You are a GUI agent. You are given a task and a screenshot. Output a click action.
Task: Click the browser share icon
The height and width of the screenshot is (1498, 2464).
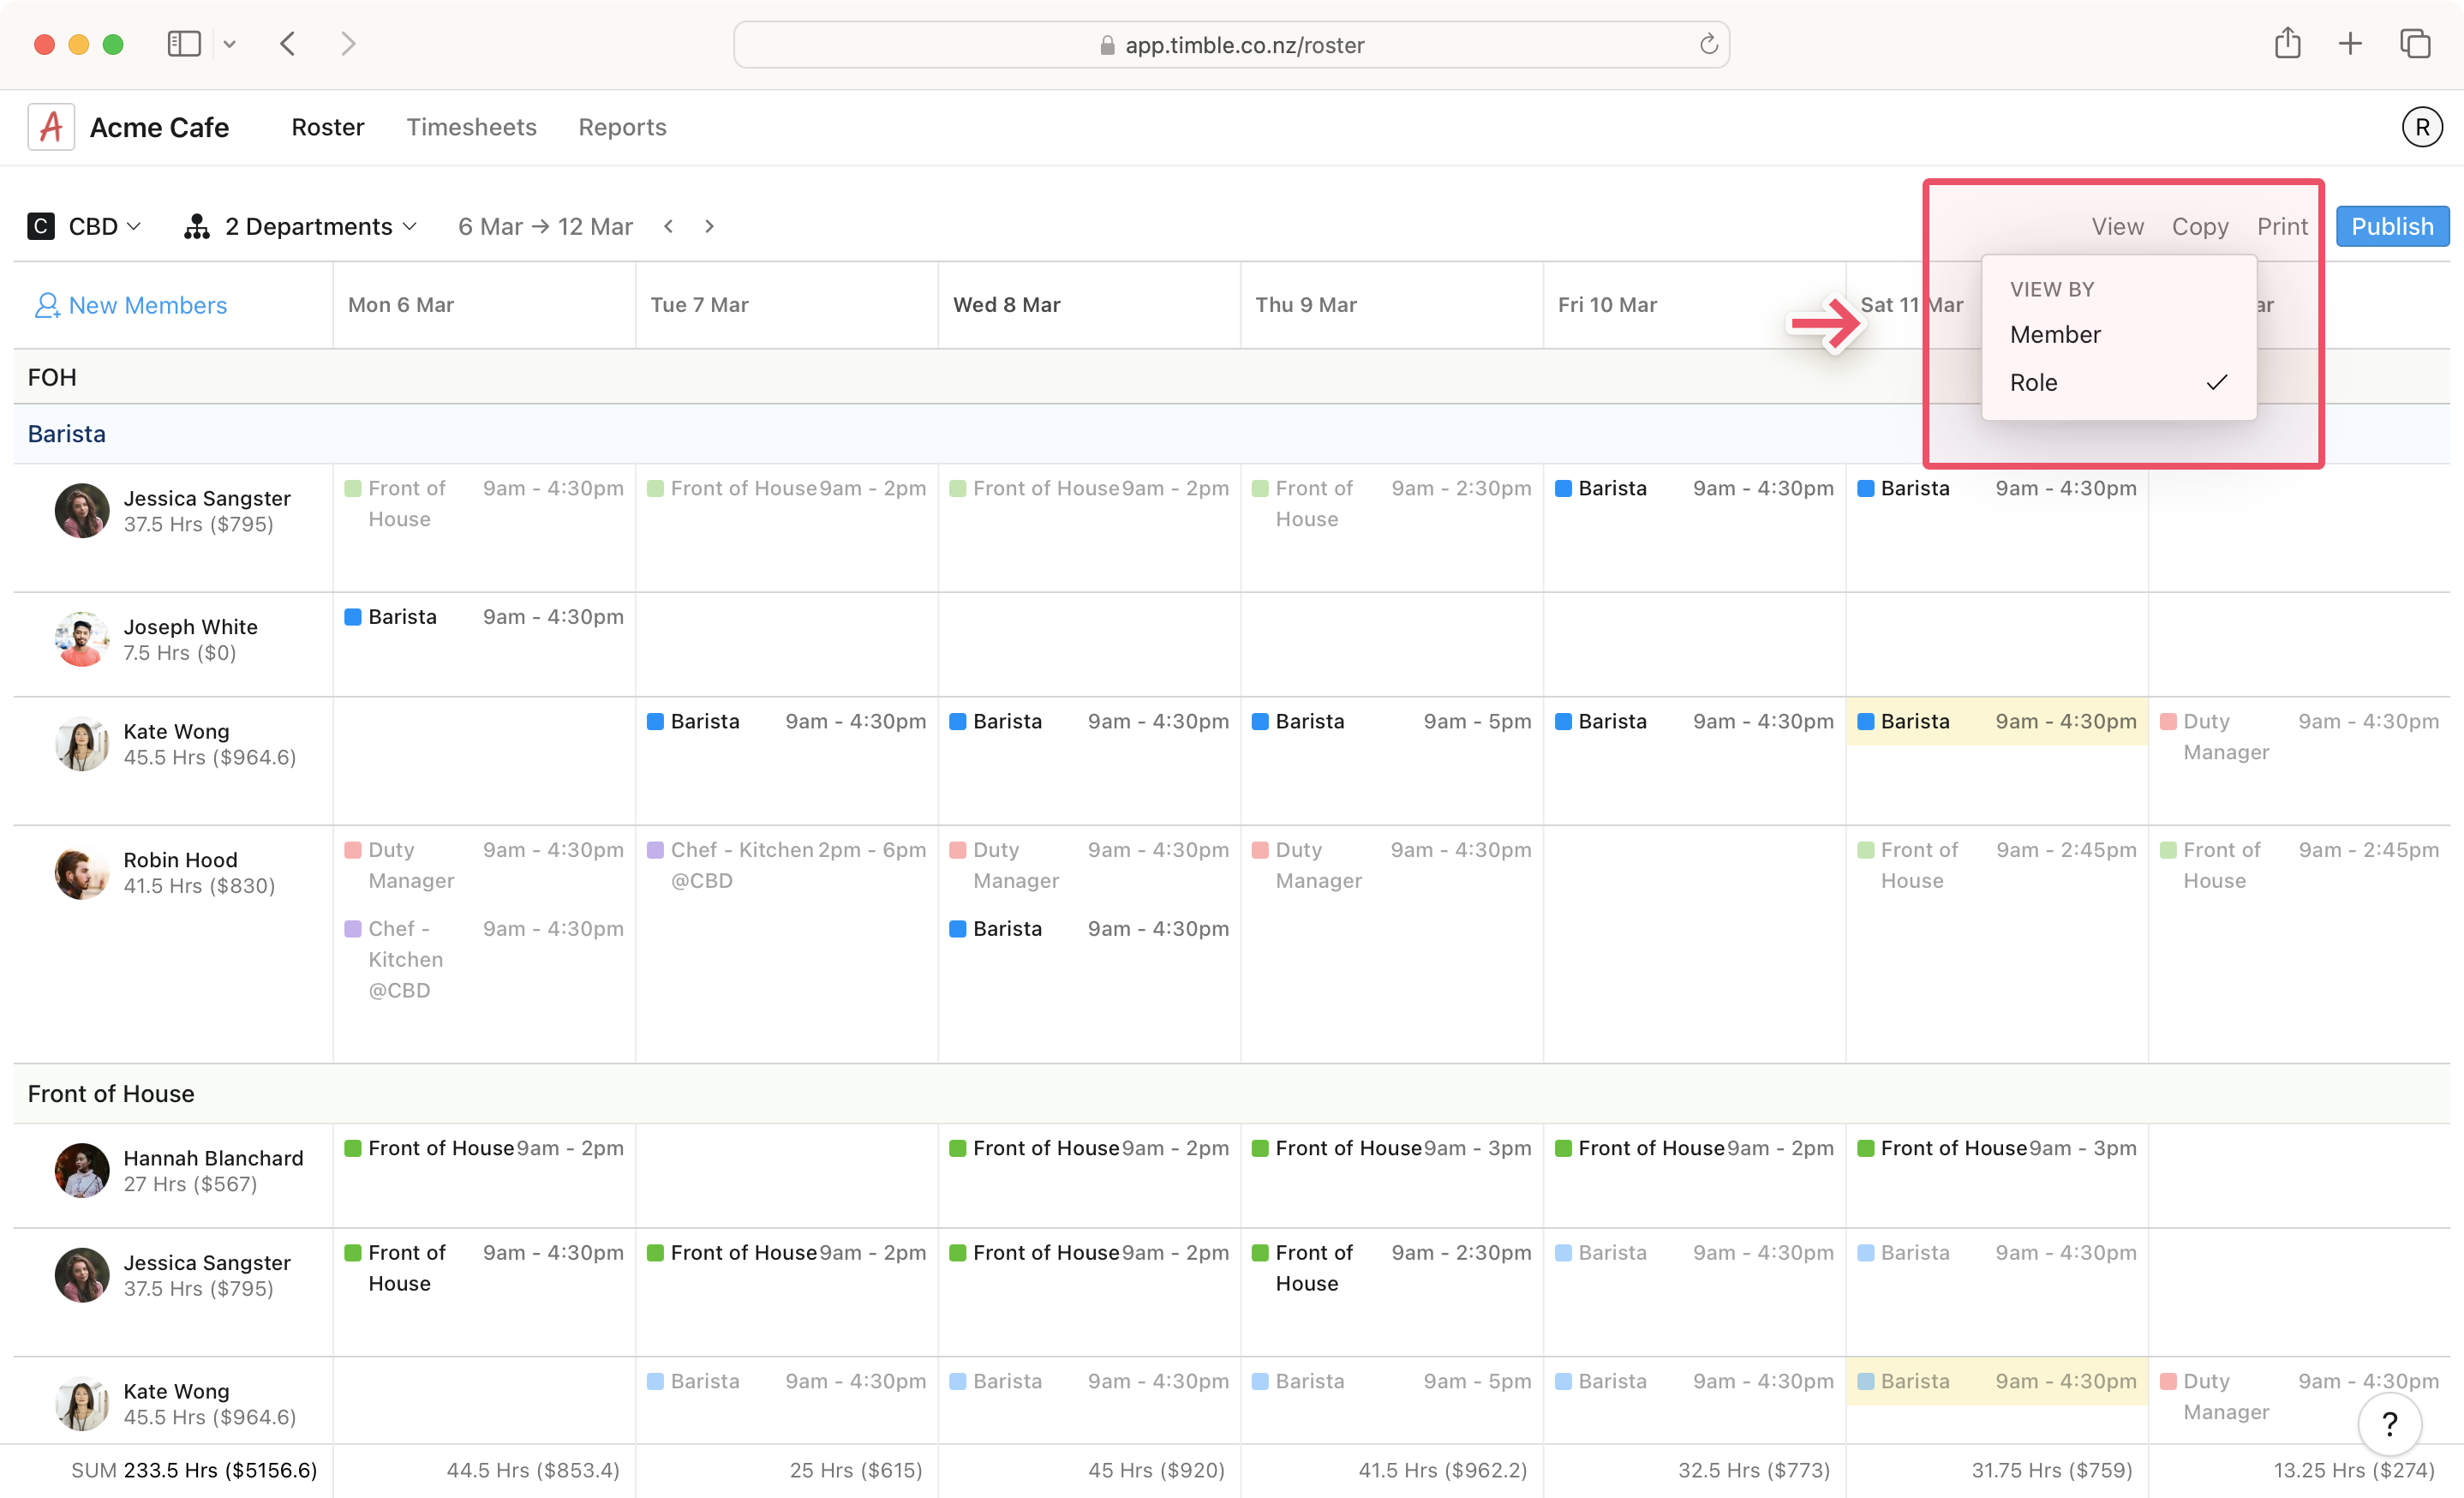pyautogui.click(x=2287, y=44)
